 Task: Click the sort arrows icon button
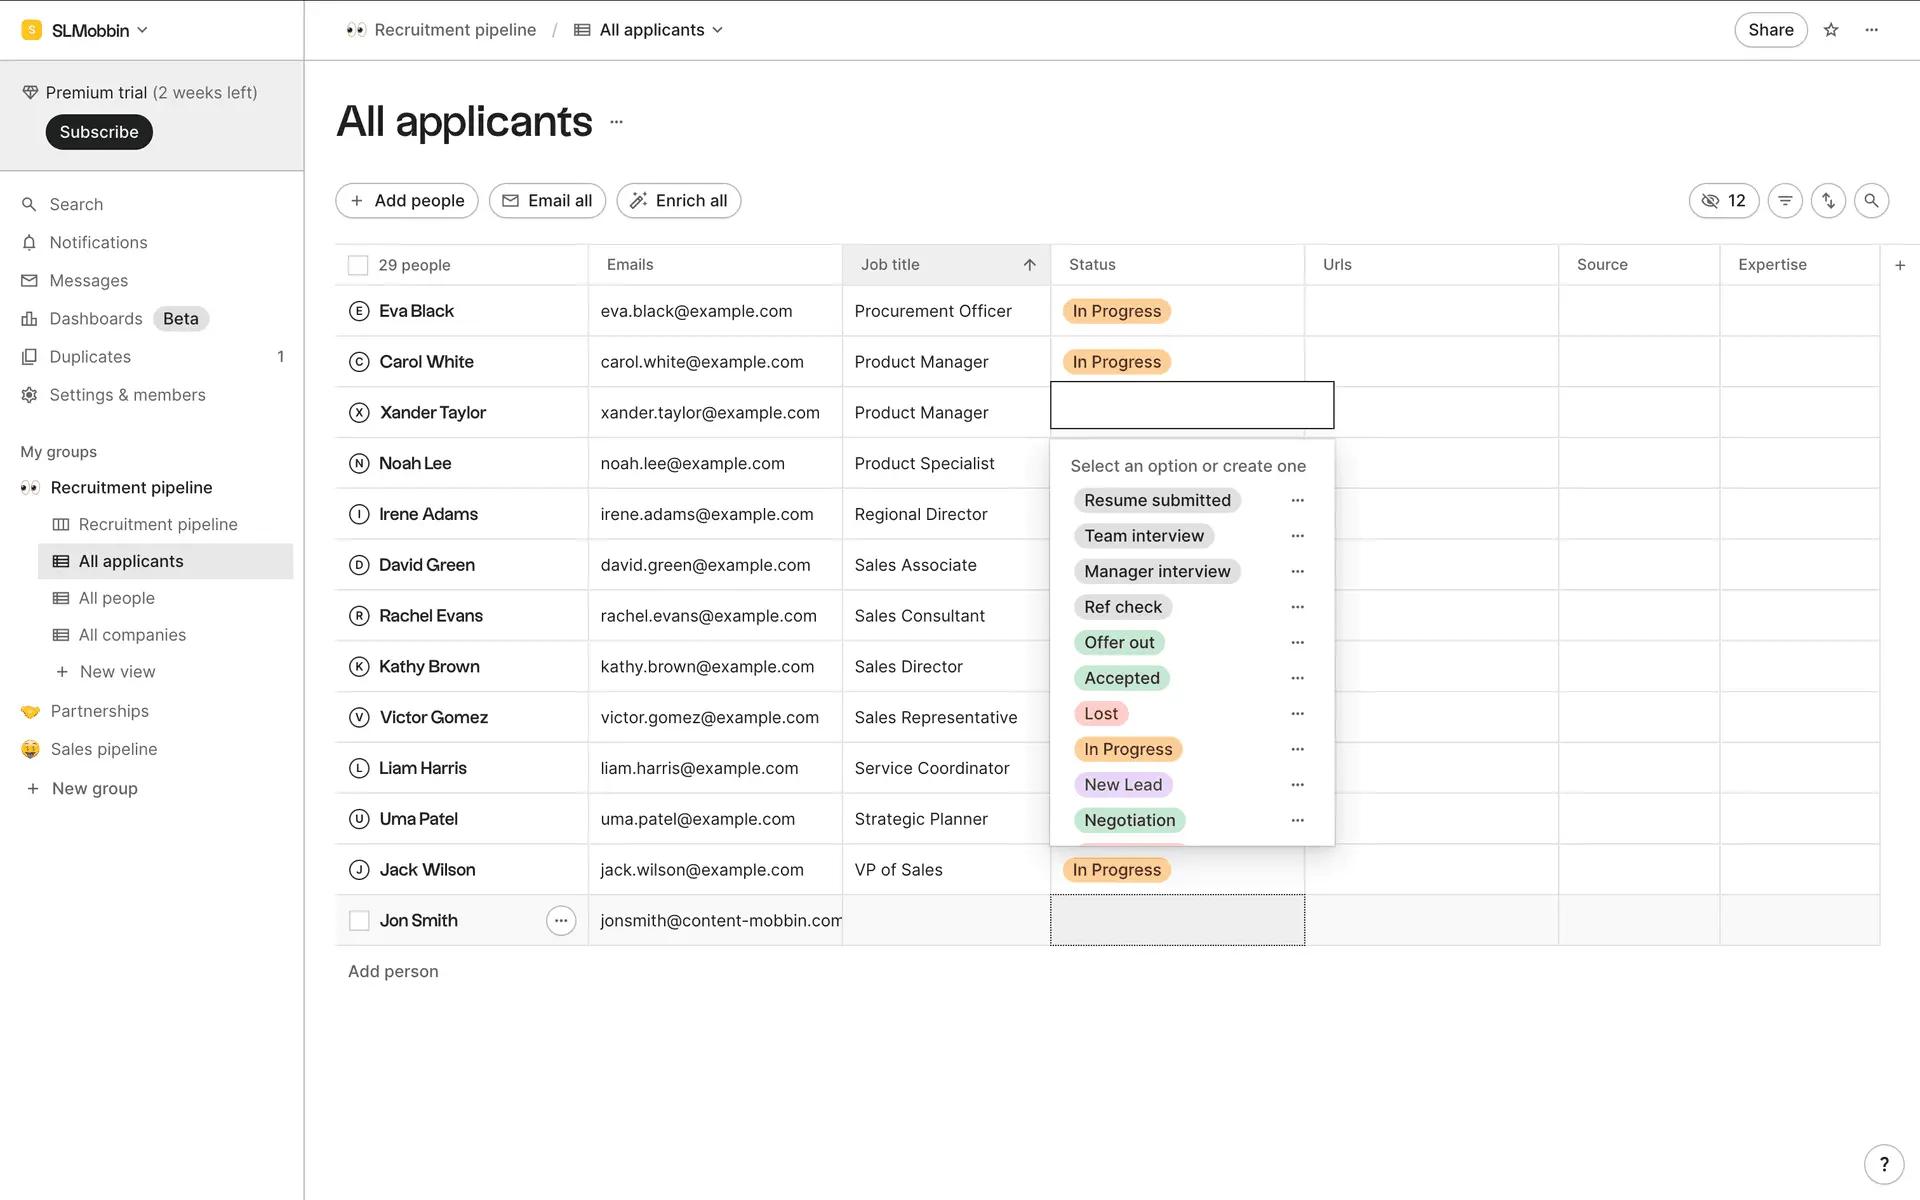1828,201
